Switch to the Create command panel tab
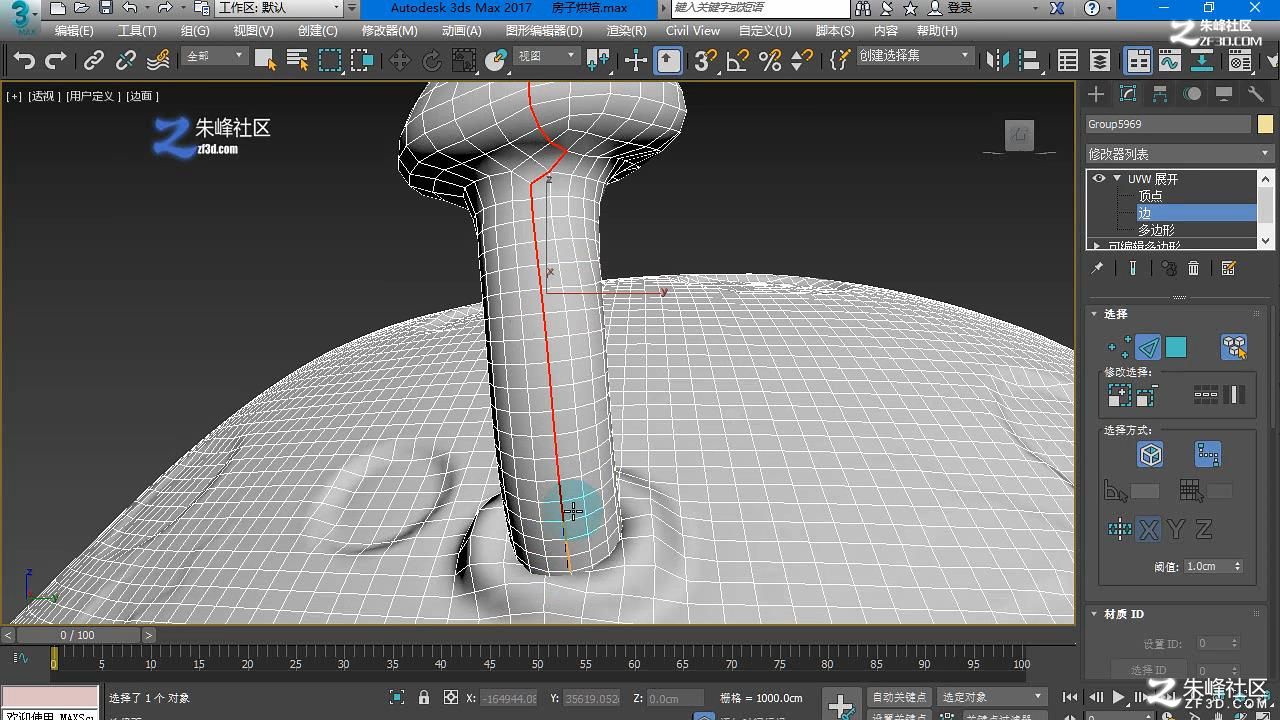1280x720 pixels. 1096,94
